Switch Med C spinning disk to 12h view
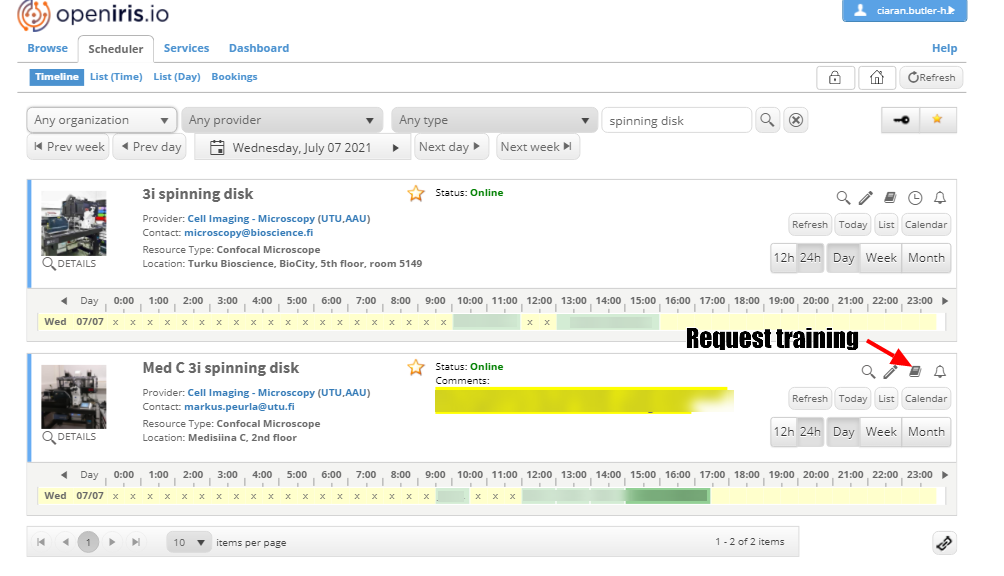 784,432
